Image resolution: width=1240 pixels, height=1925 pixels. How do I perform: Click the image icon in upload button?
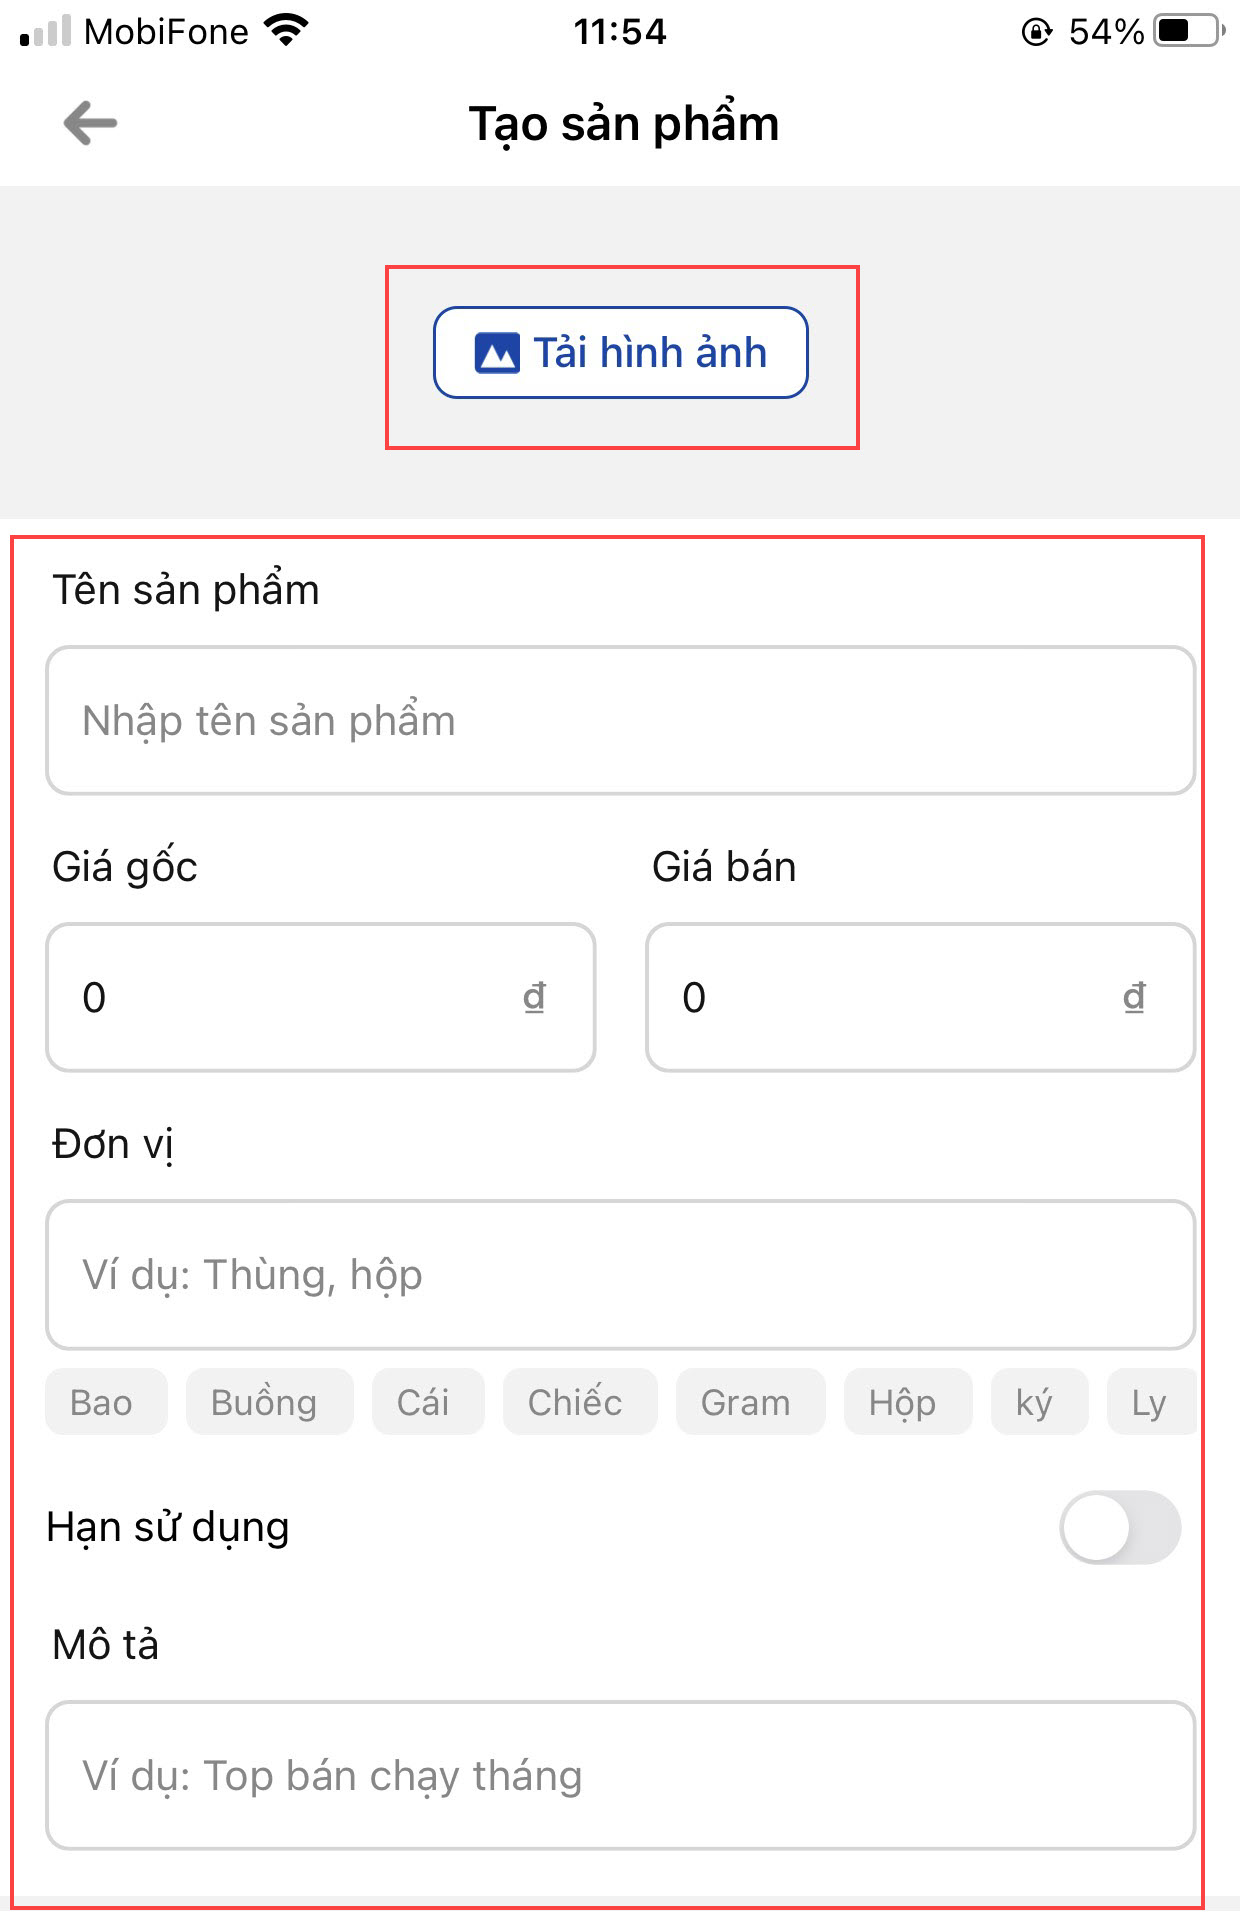coord(497,353)
